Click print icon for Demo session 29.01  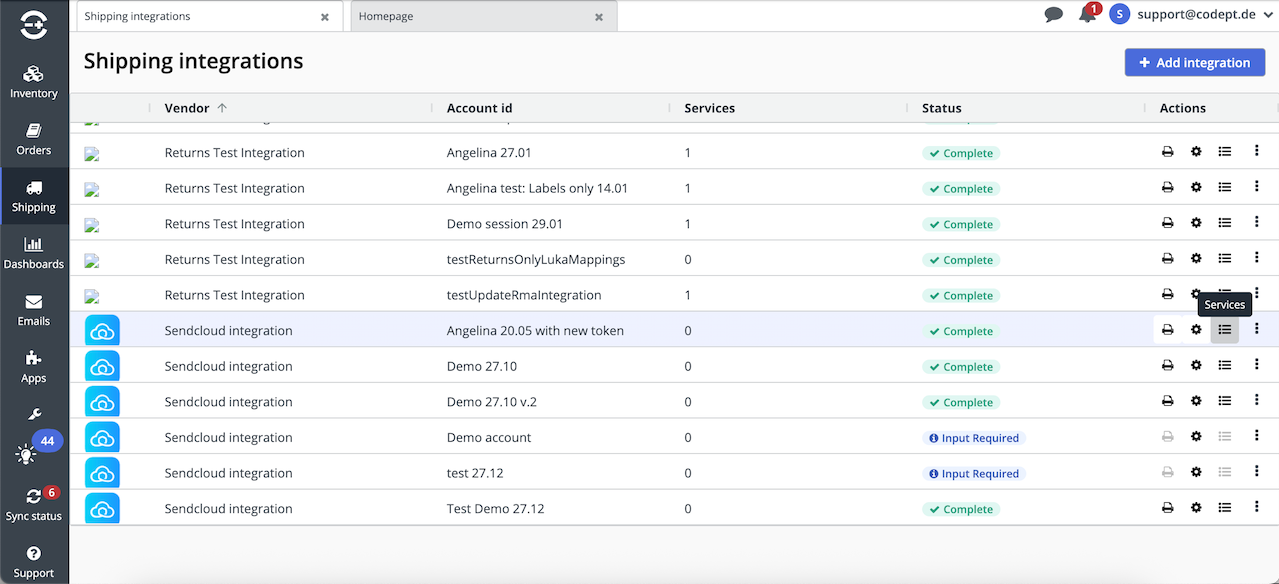(1167, 223)
